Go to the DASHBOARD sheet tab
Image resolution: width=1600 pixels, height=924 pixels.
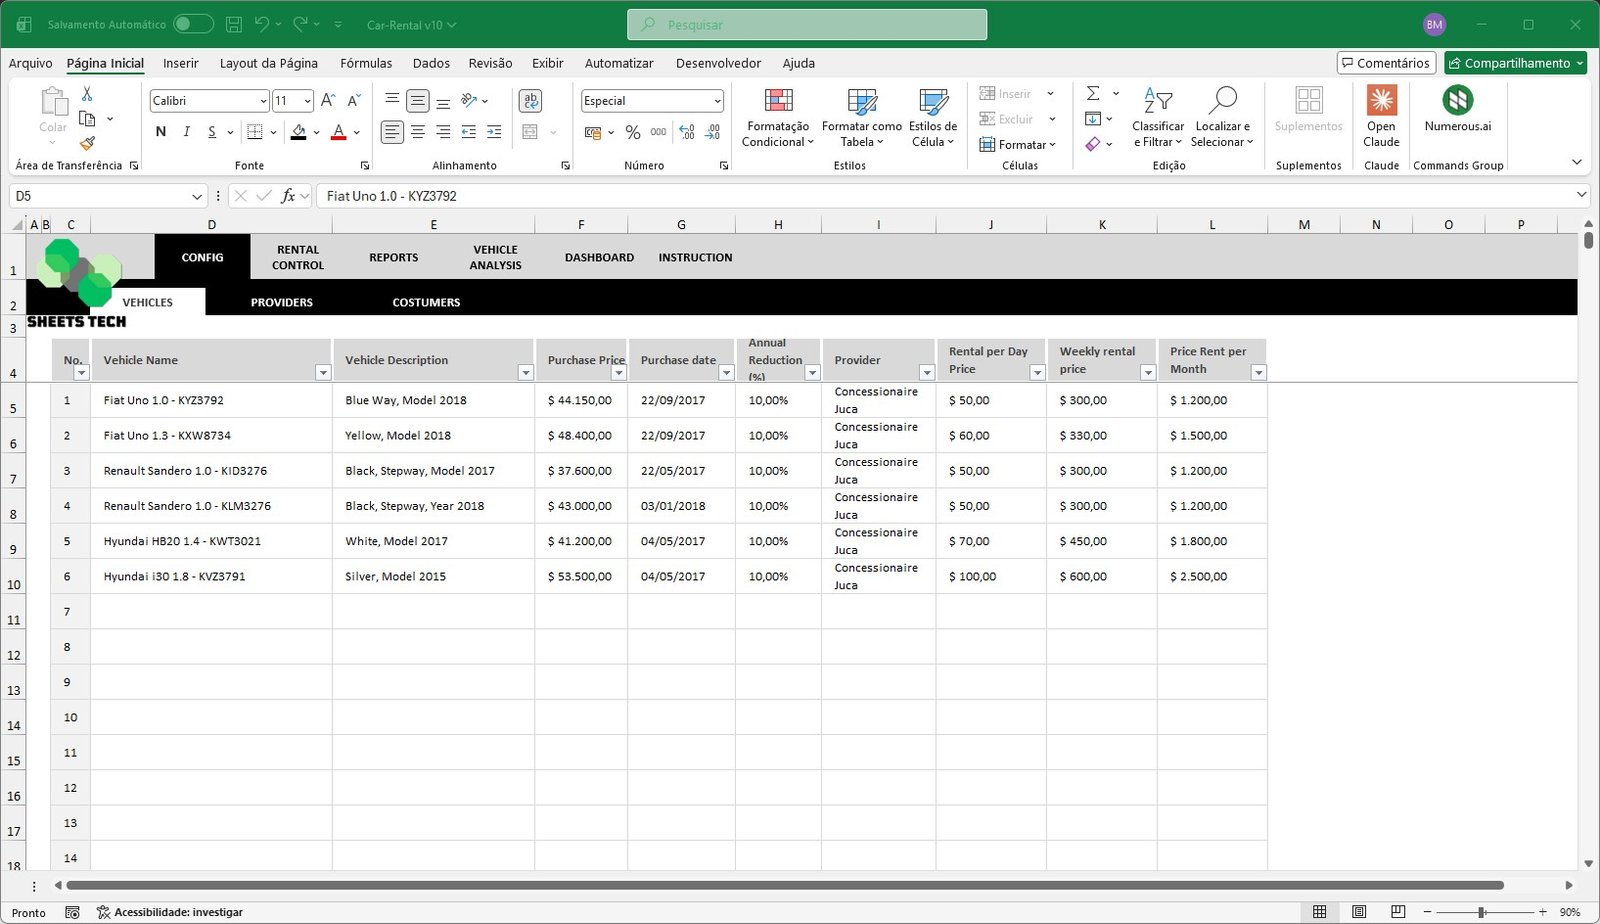point(599,257)
